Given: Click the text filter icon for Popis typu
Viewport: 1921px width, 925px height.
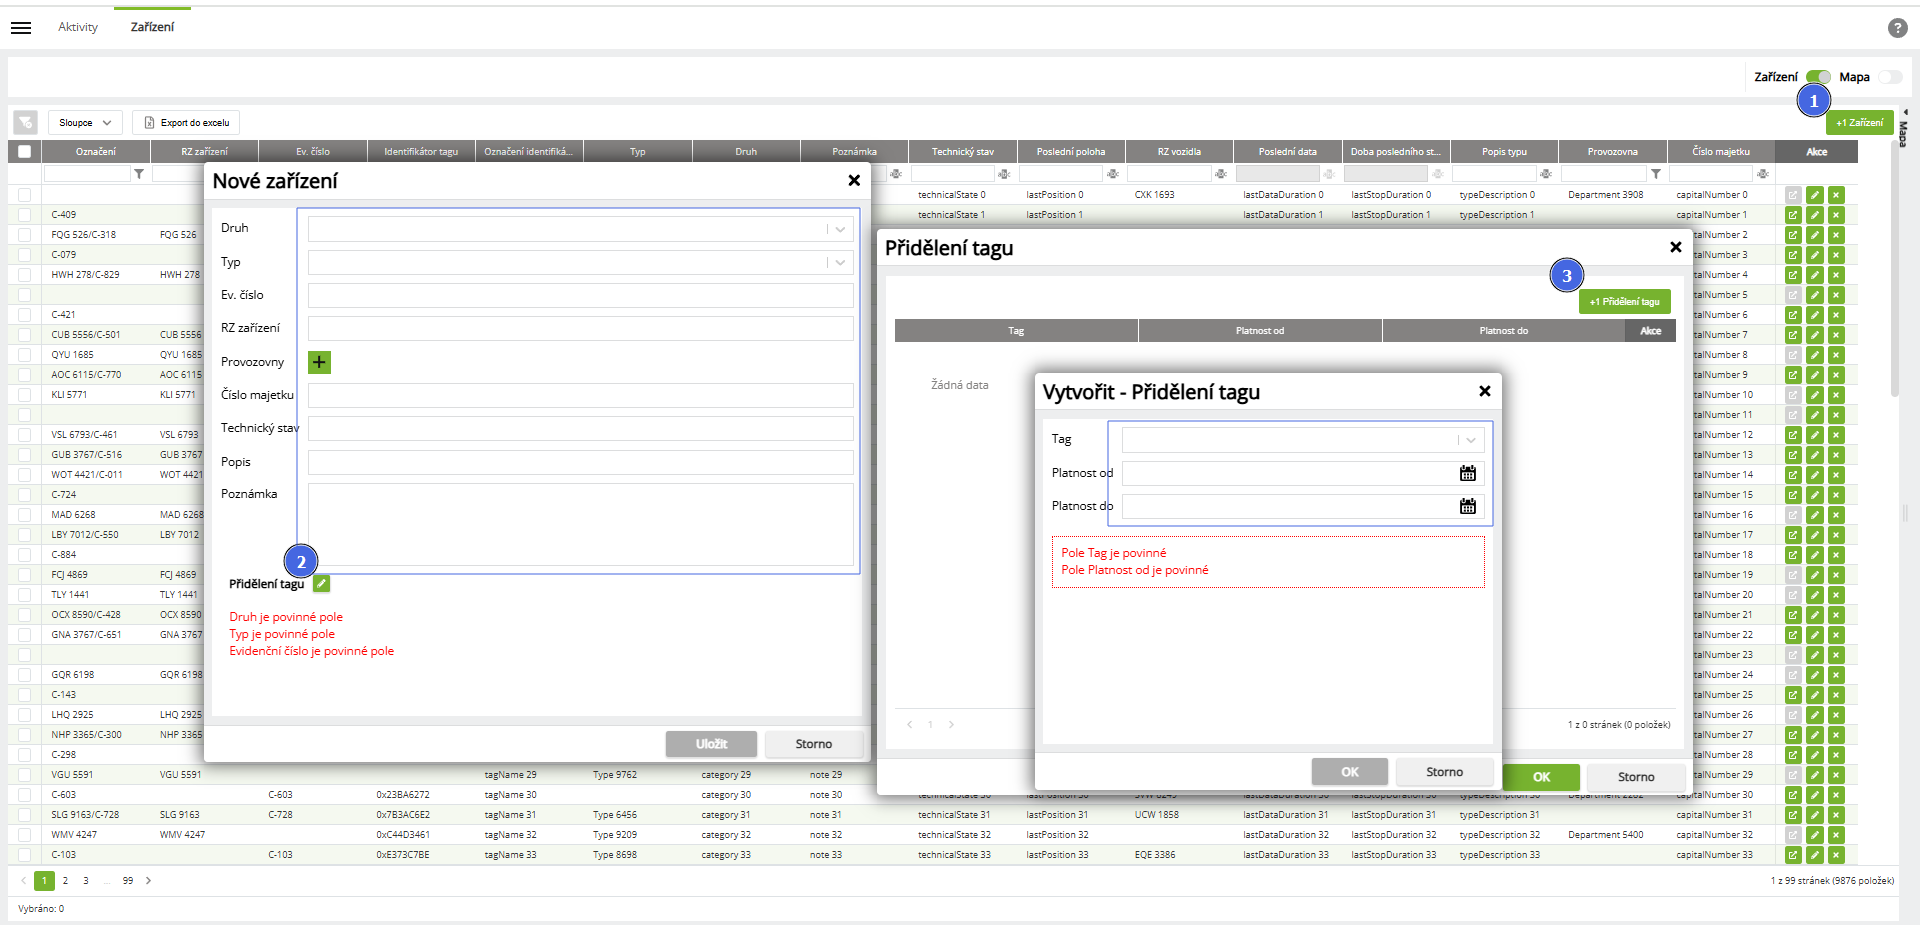Looking at the screenshot, I should point(1546,174).
